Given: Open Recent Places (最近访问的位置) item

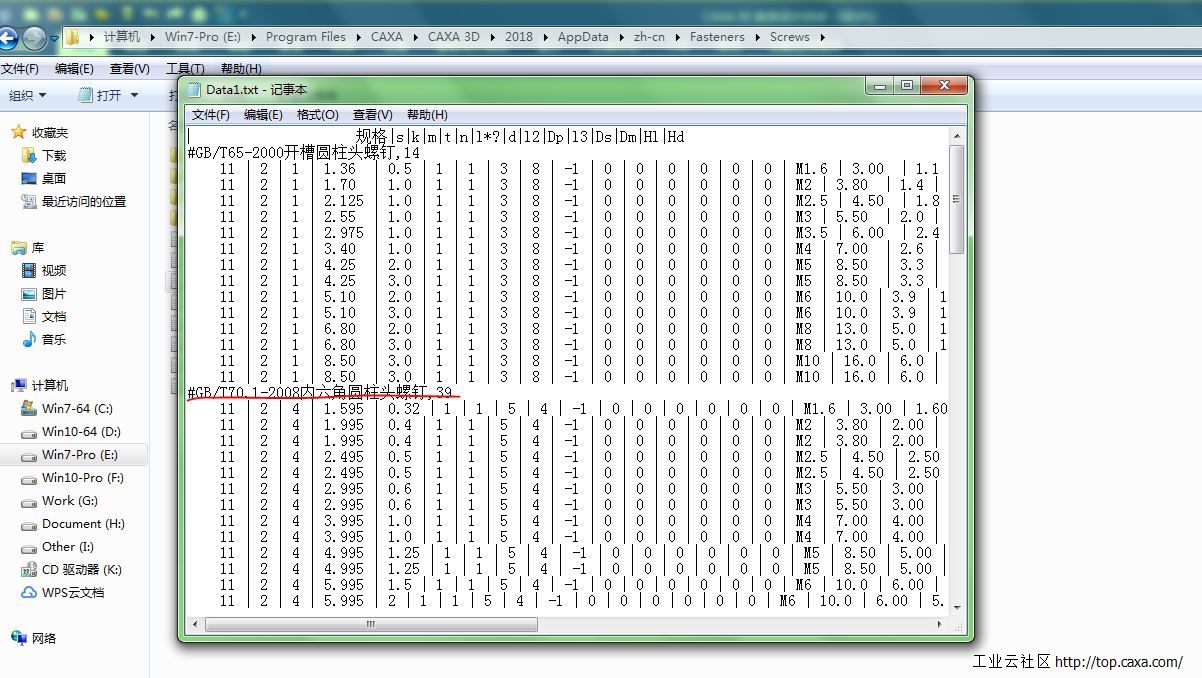Looking at the screenshot, I should coord(29,201).
